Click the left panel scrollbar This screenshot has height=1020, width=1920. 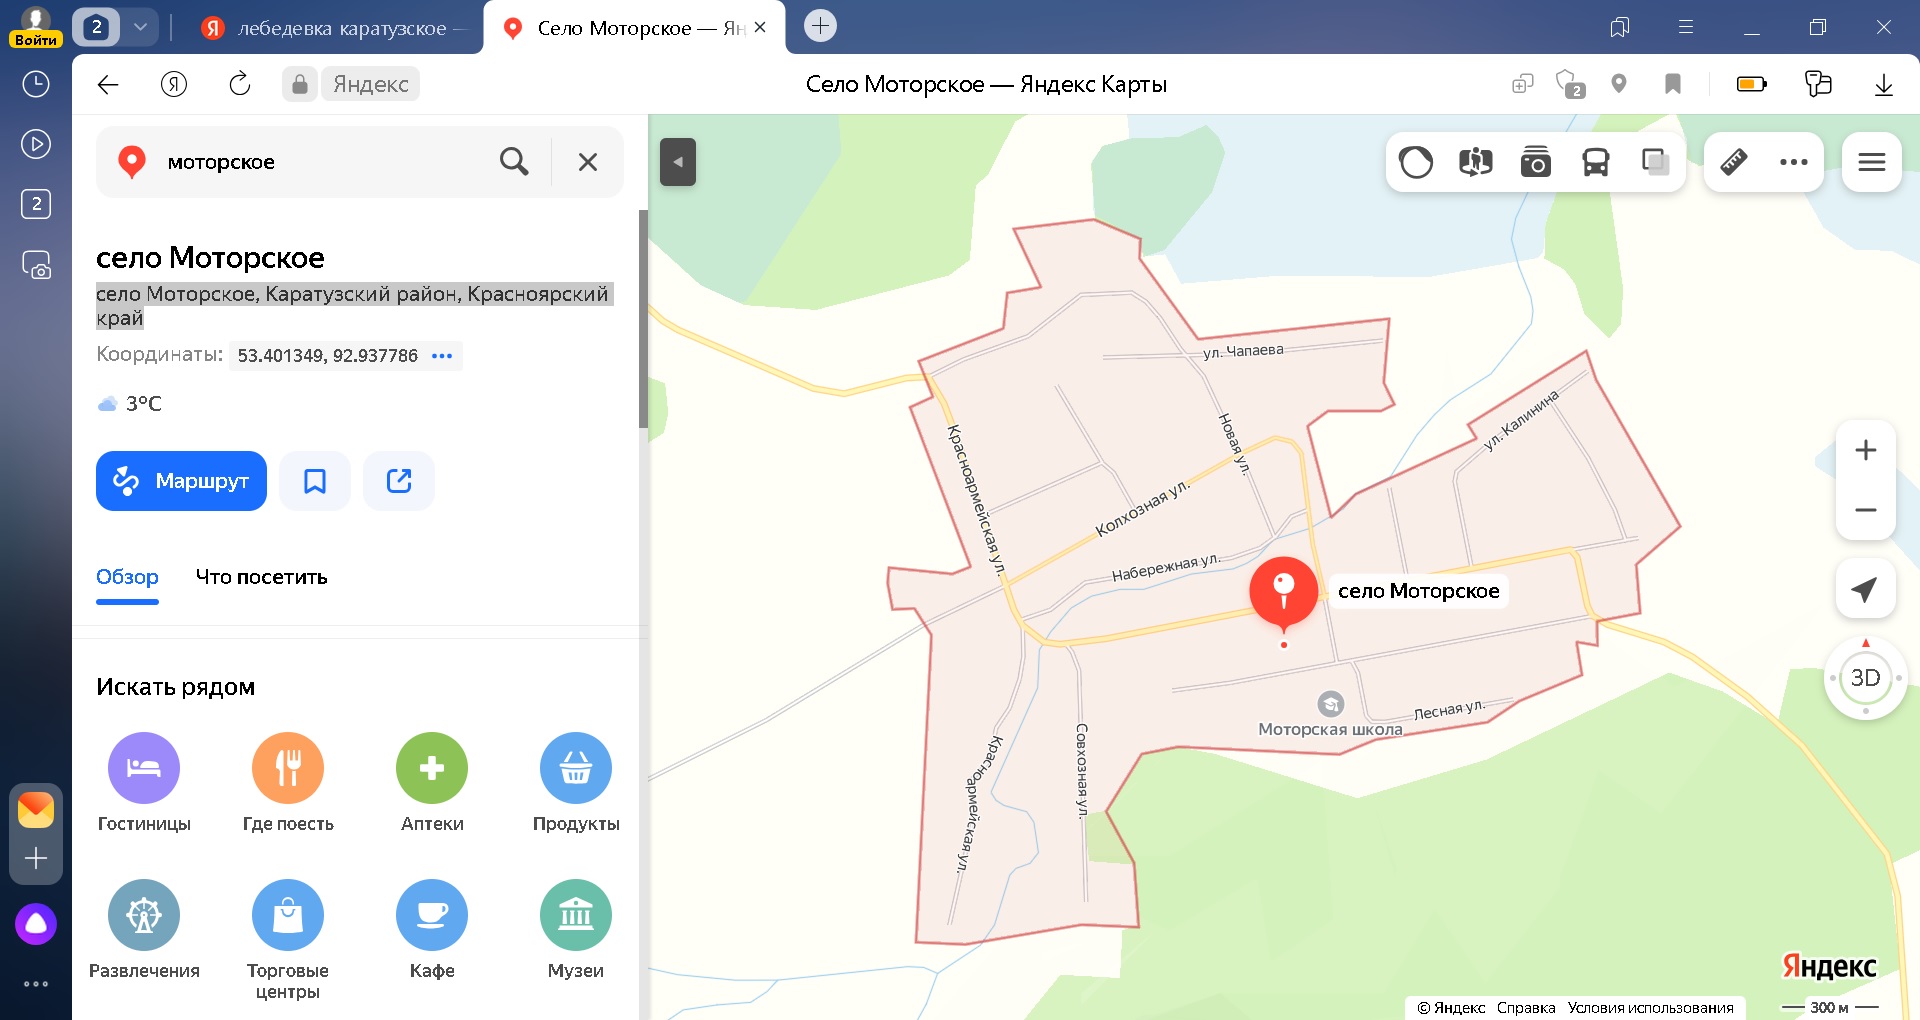tap(643, 320)
